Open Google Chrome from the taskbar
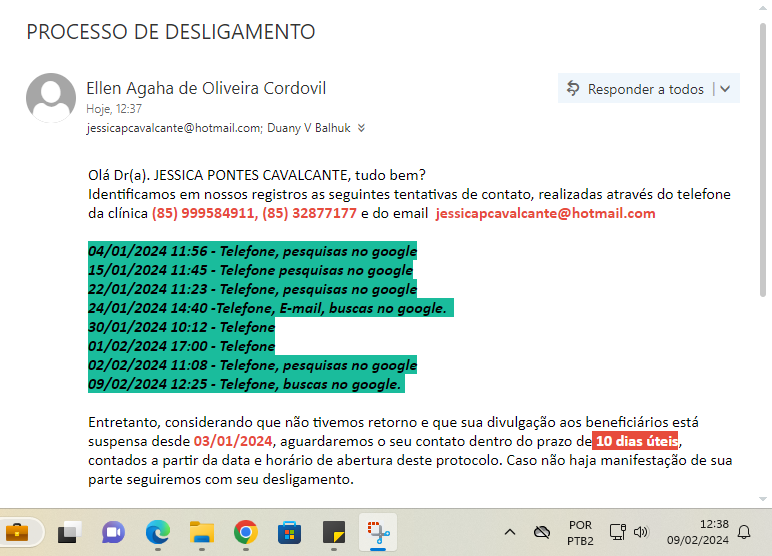Image resolution: width=772 pixels, height=556 pixels. [246, 531]
